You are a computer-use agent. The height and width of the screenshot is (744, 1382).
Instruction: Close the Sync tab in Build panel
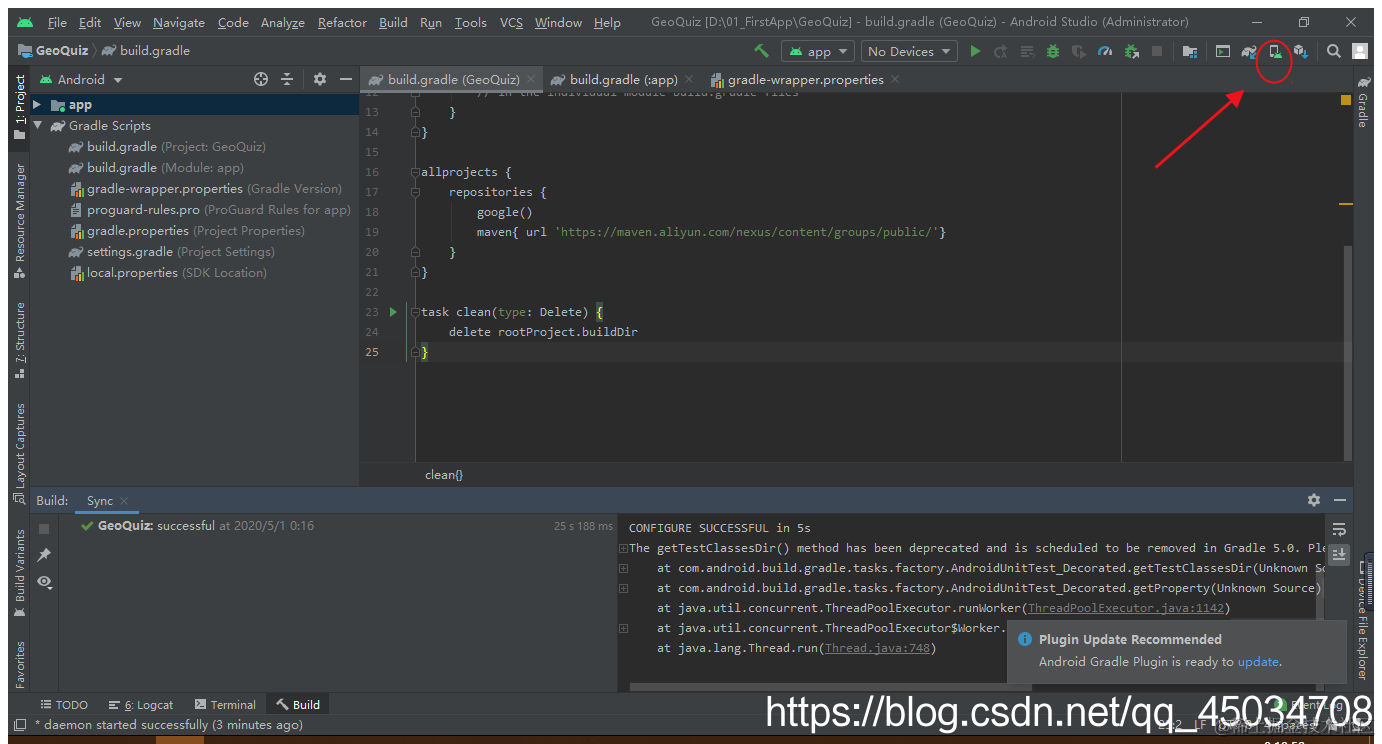[x=123, y=501]
